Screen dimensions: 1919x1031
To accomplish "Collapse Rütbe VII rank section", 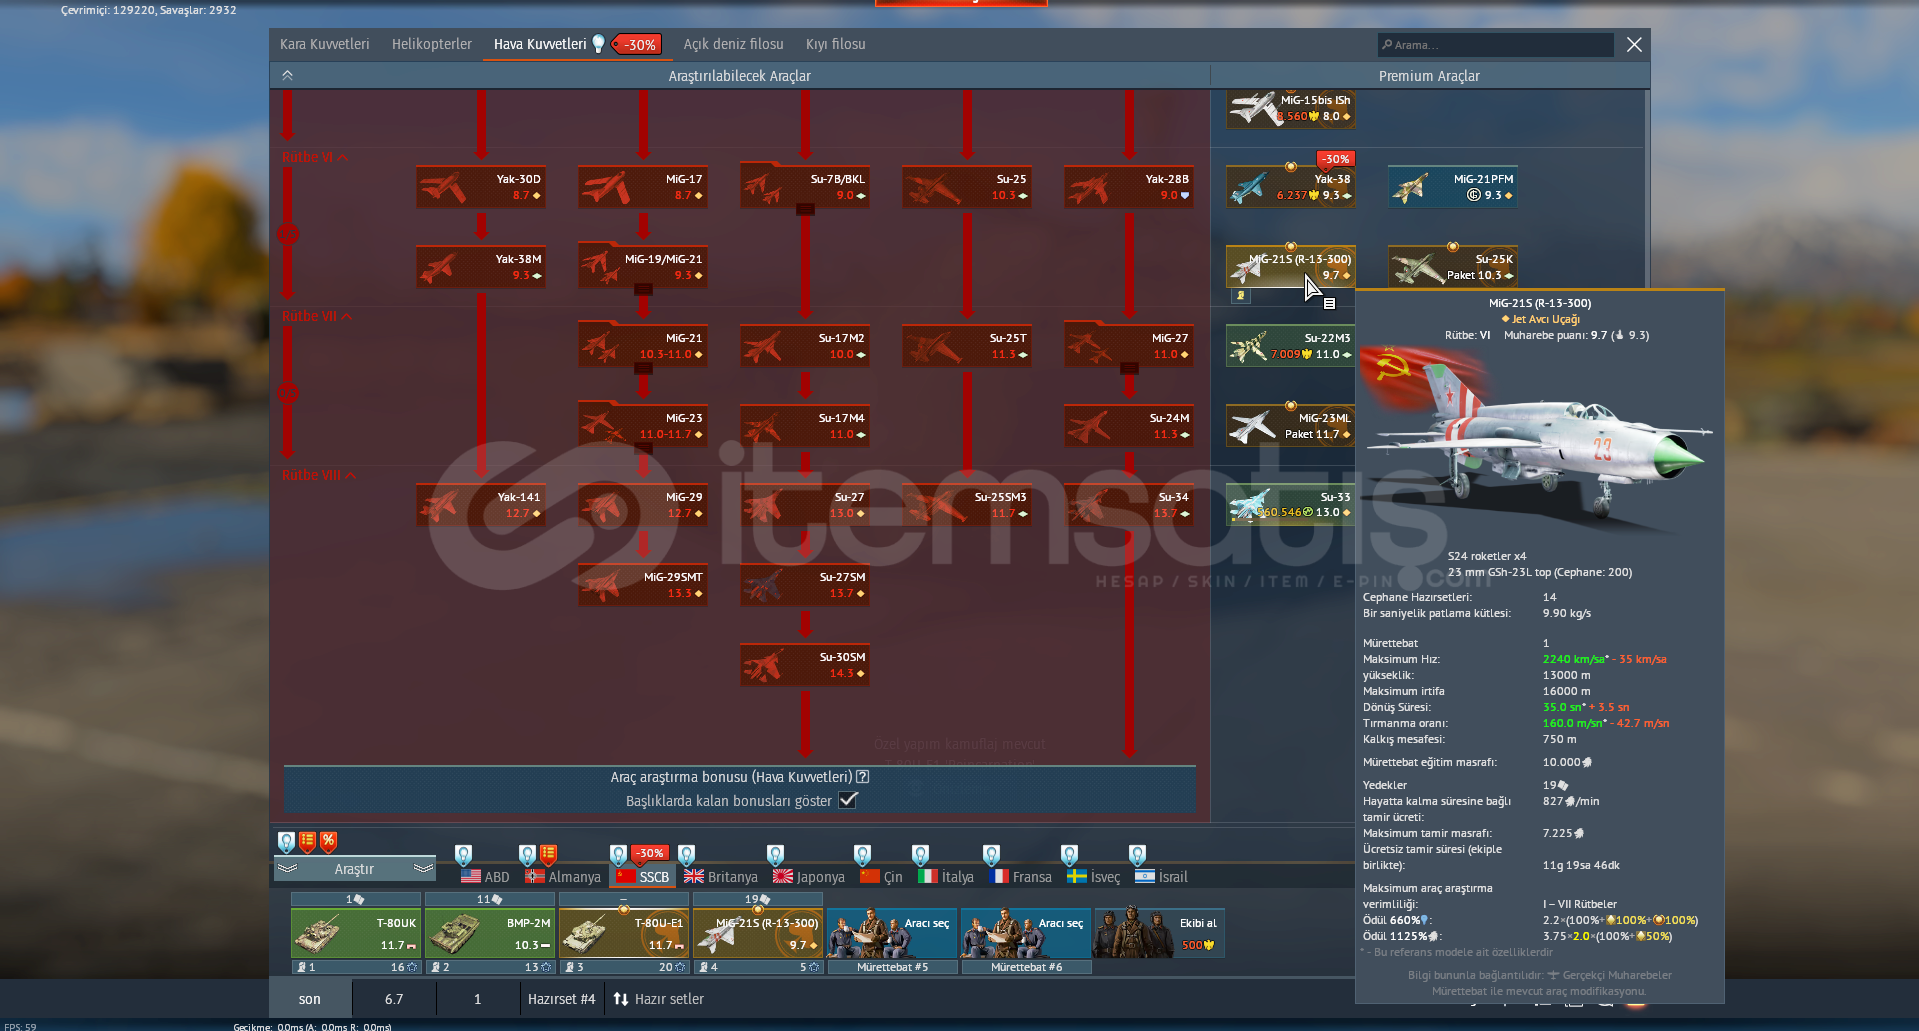I will 317,316.
